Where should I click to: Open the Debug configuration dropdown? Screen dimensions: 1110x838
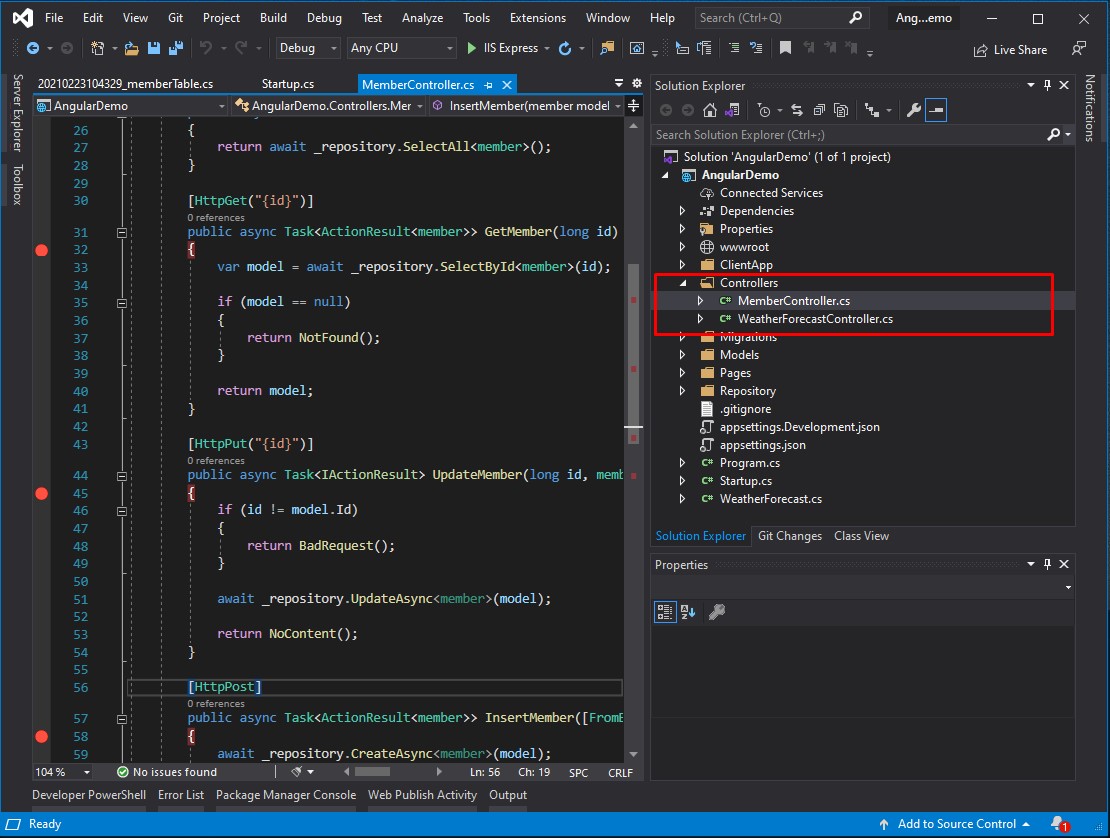click(x=309, y=48)
